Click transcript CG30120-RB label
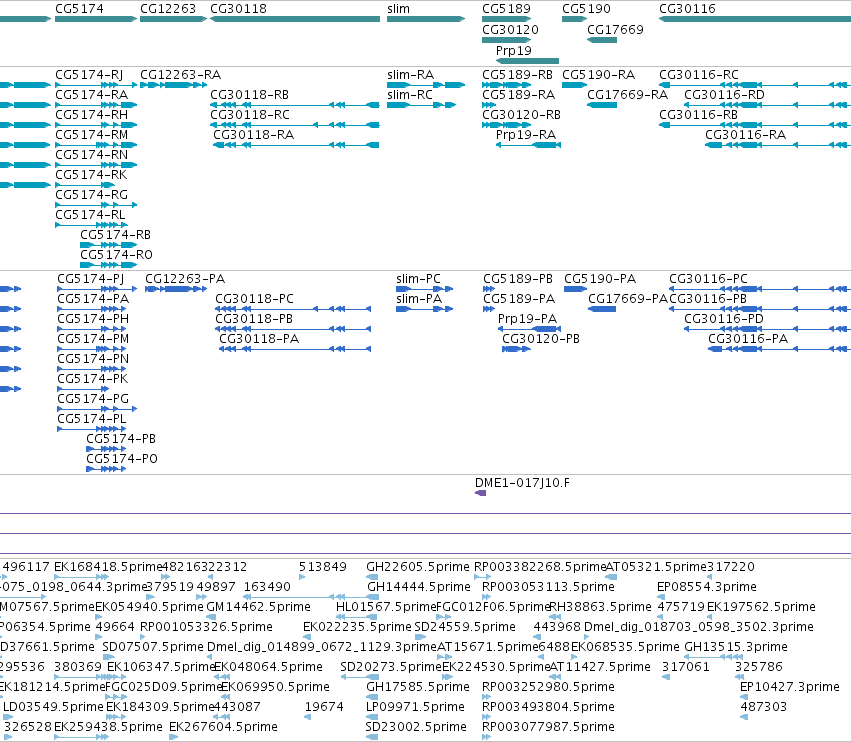This screenshot has height=742, width=851. click(521, 115)
